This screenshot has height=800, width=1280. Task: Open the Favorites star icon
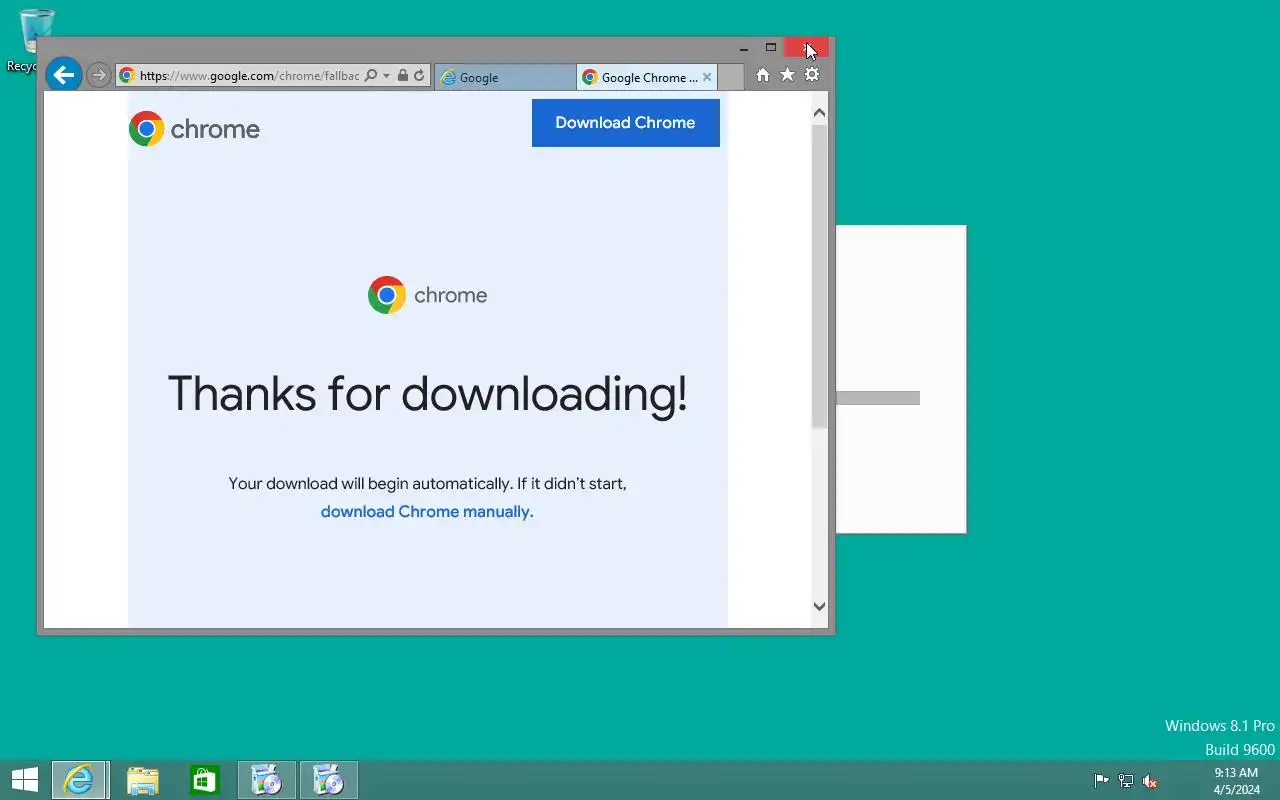pyautogui.click(x=787, y=75)
